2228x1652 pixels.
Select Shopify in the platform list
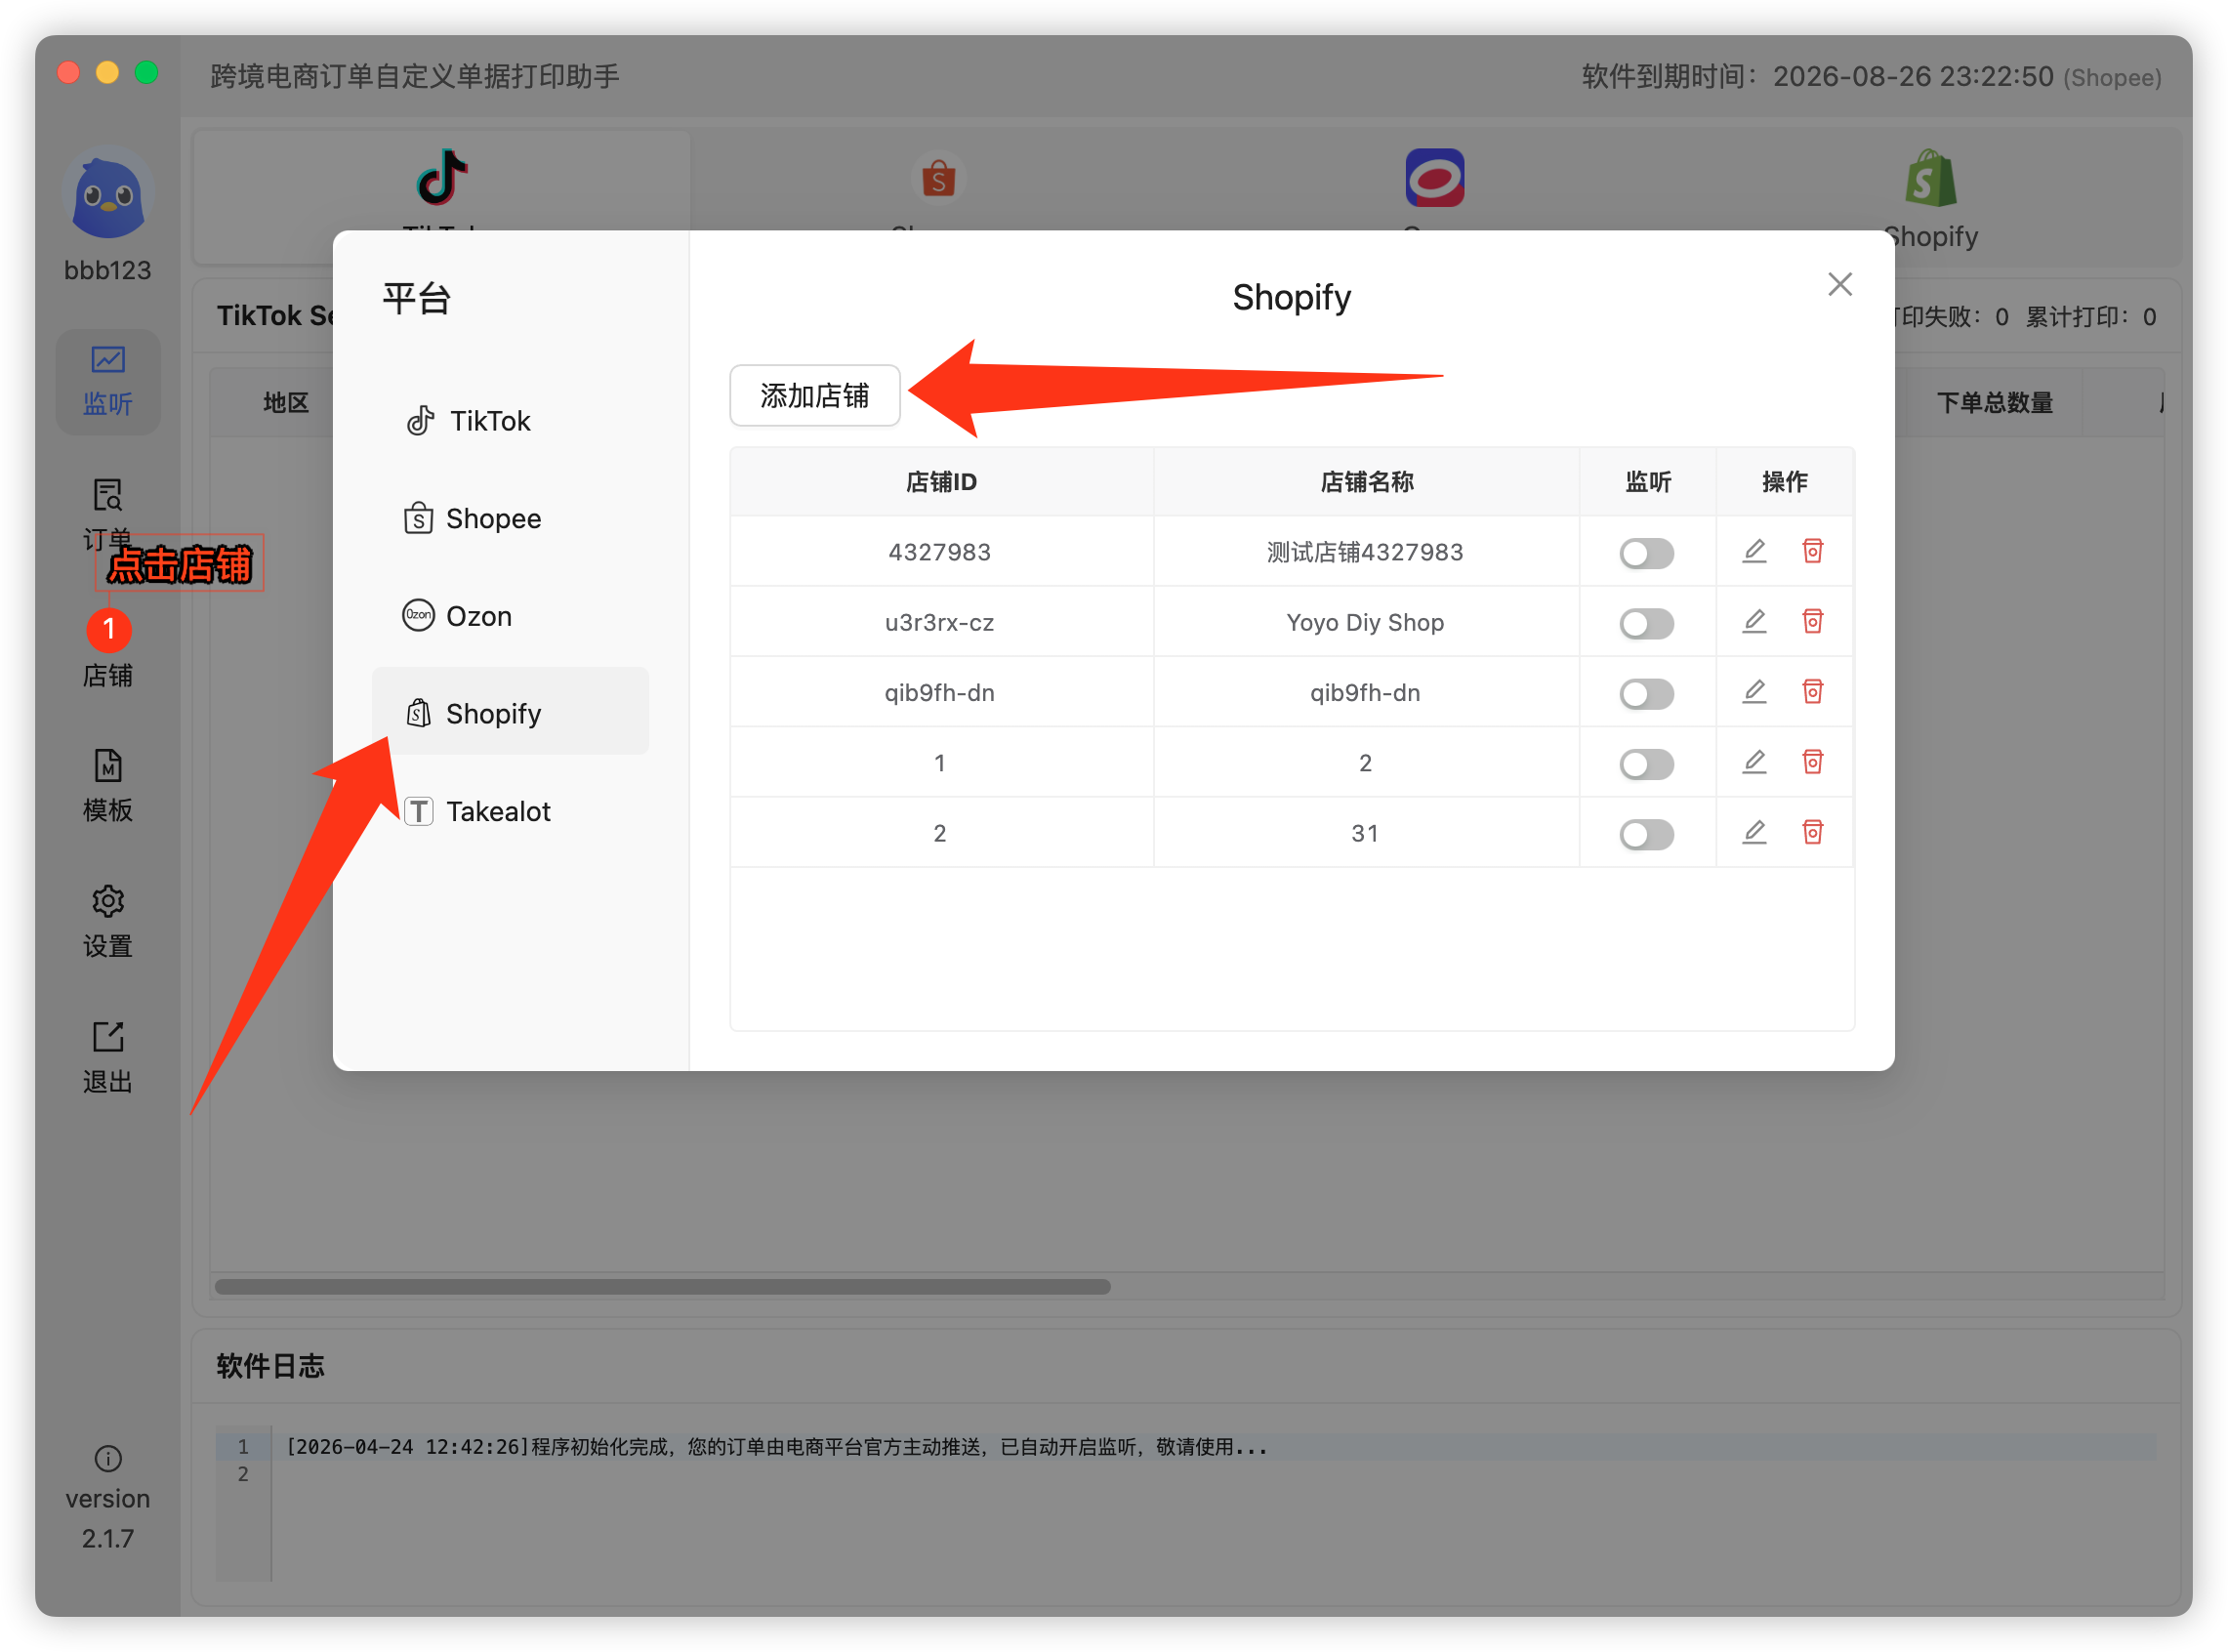click(x=510, y=713)
